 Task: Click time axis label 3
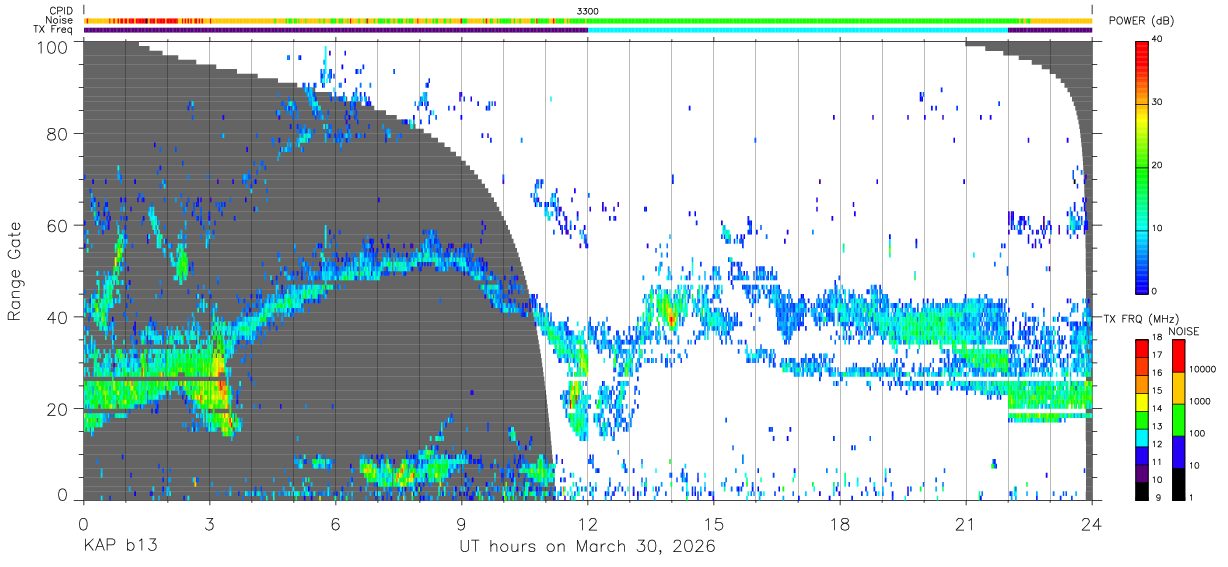(209, 523)
